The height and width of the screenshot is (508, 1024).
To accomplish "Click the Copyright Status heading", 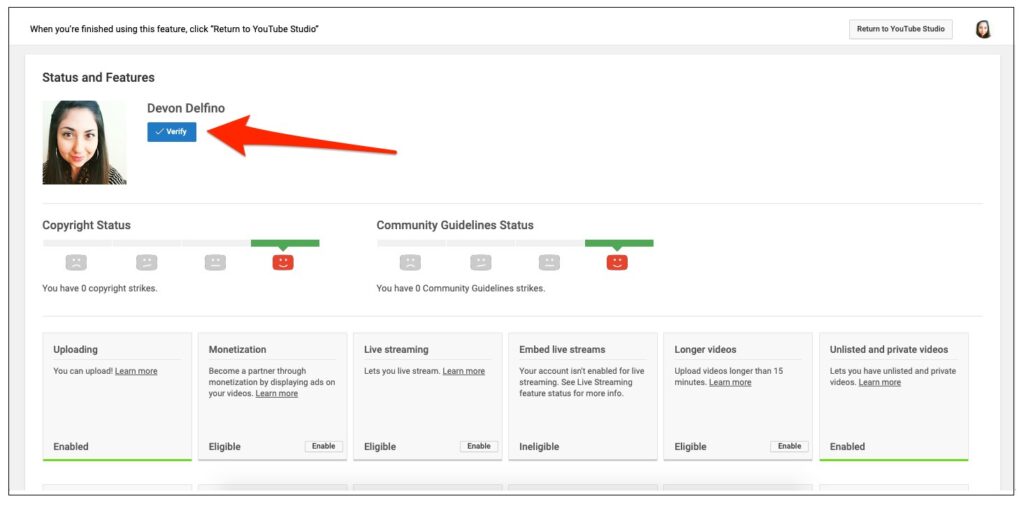I will [87, 225].
